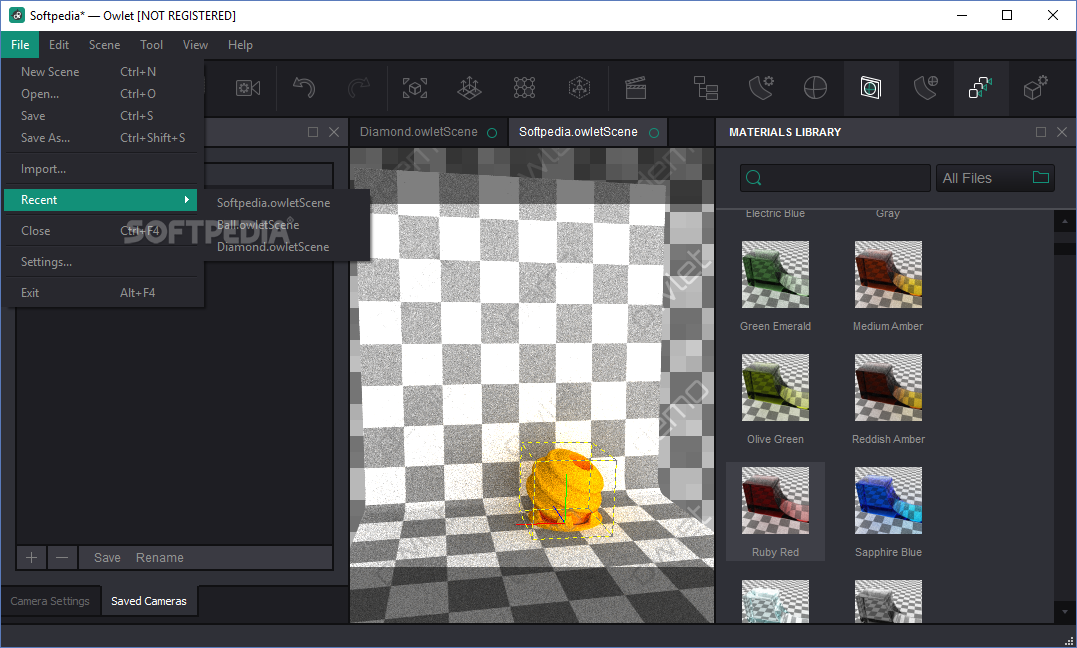Click the cube with gear icon
Screen dimensions: 1077x648
point(1036,88)
